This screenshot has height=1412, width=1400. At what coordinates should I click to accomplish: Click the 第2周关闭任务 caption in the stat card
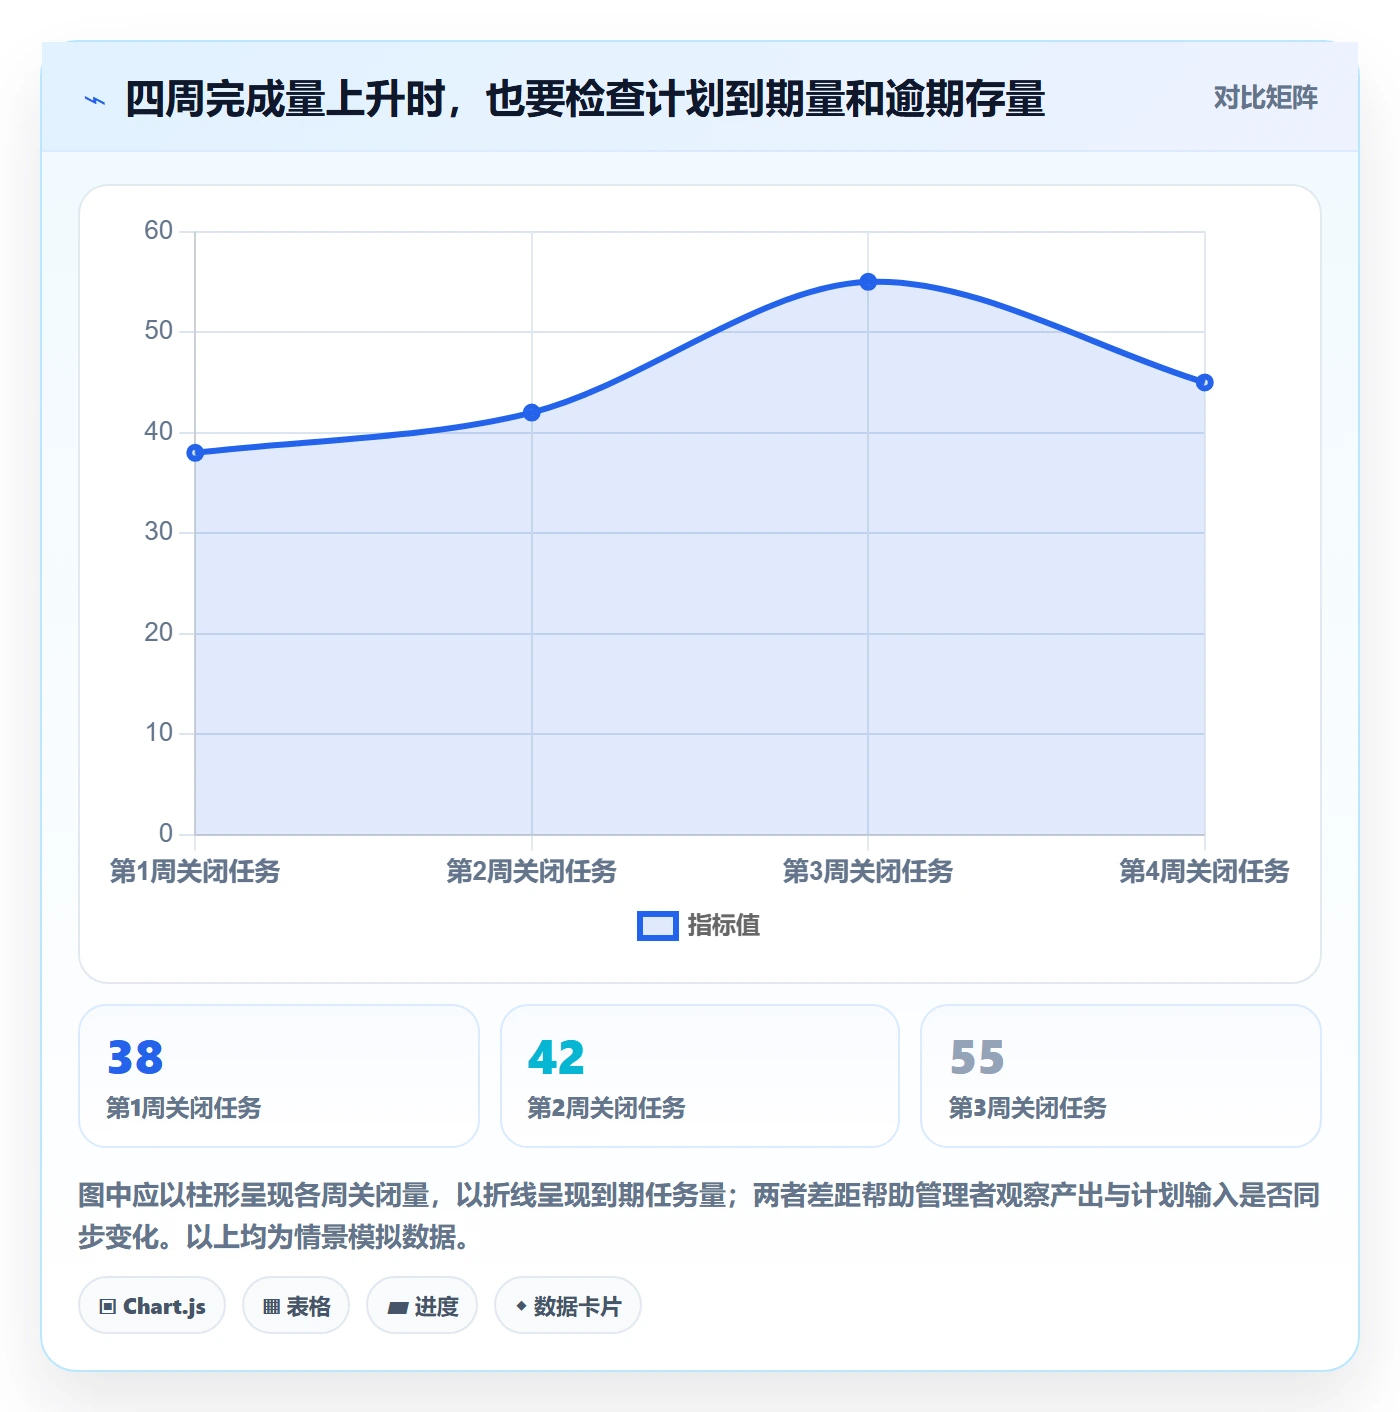(x=606, y=1108)
